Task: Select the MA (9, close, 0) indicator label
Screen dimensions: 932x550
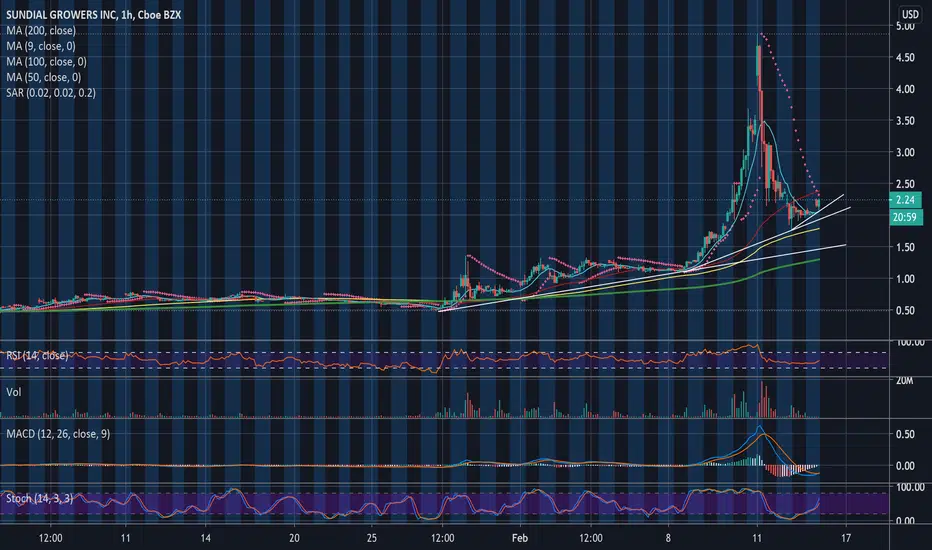Action: click(x=41, y=46)
